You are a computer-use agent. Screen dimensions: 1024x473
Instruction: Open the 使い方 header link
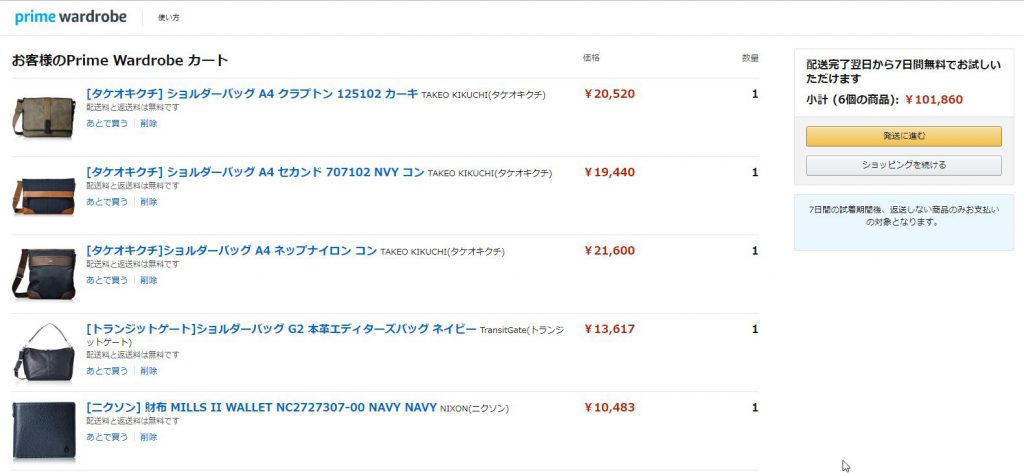[168, 18]
